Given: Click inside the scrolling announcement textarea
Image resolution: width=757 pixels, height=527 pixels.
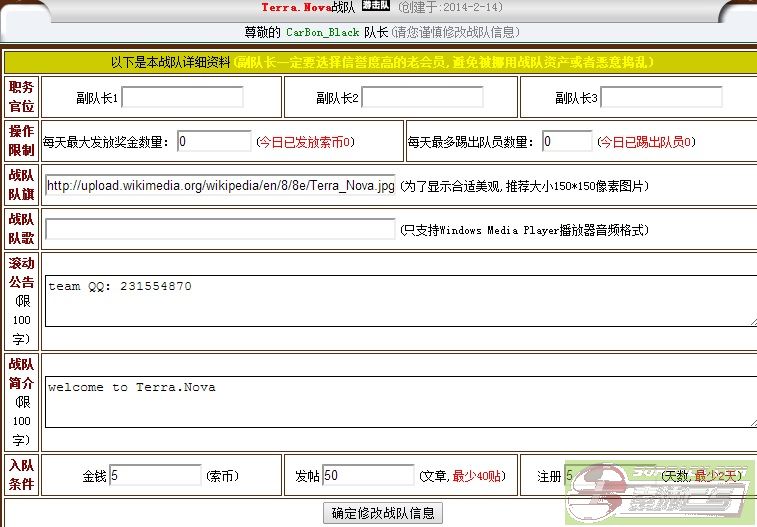Looking at the screenshot, I should [x=400, y=300].
